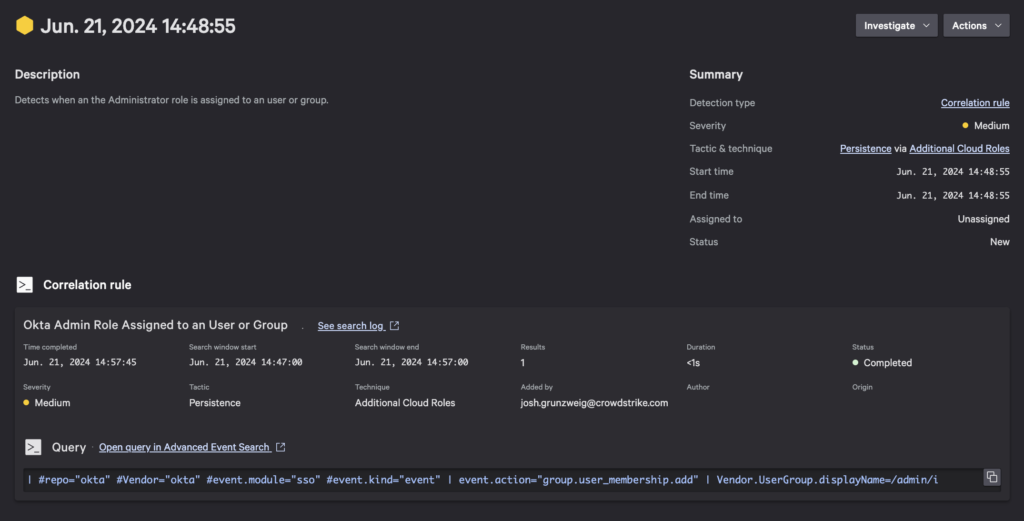
Task: Click the Query label
Action: tap(69, 447)
